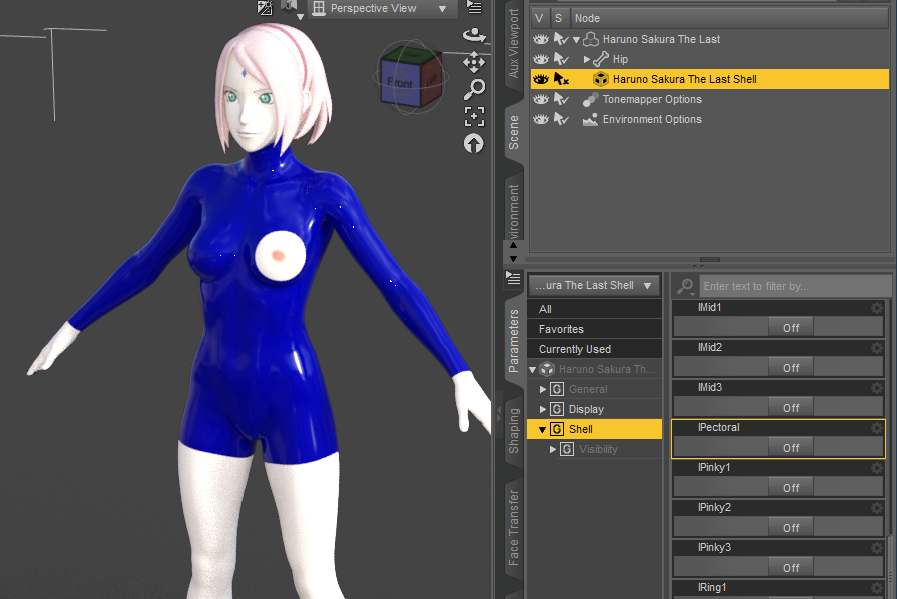This screenshot has width=897, height=599.
Task: Toggle selectable arrow for Hip node
Action: point(561,59)
